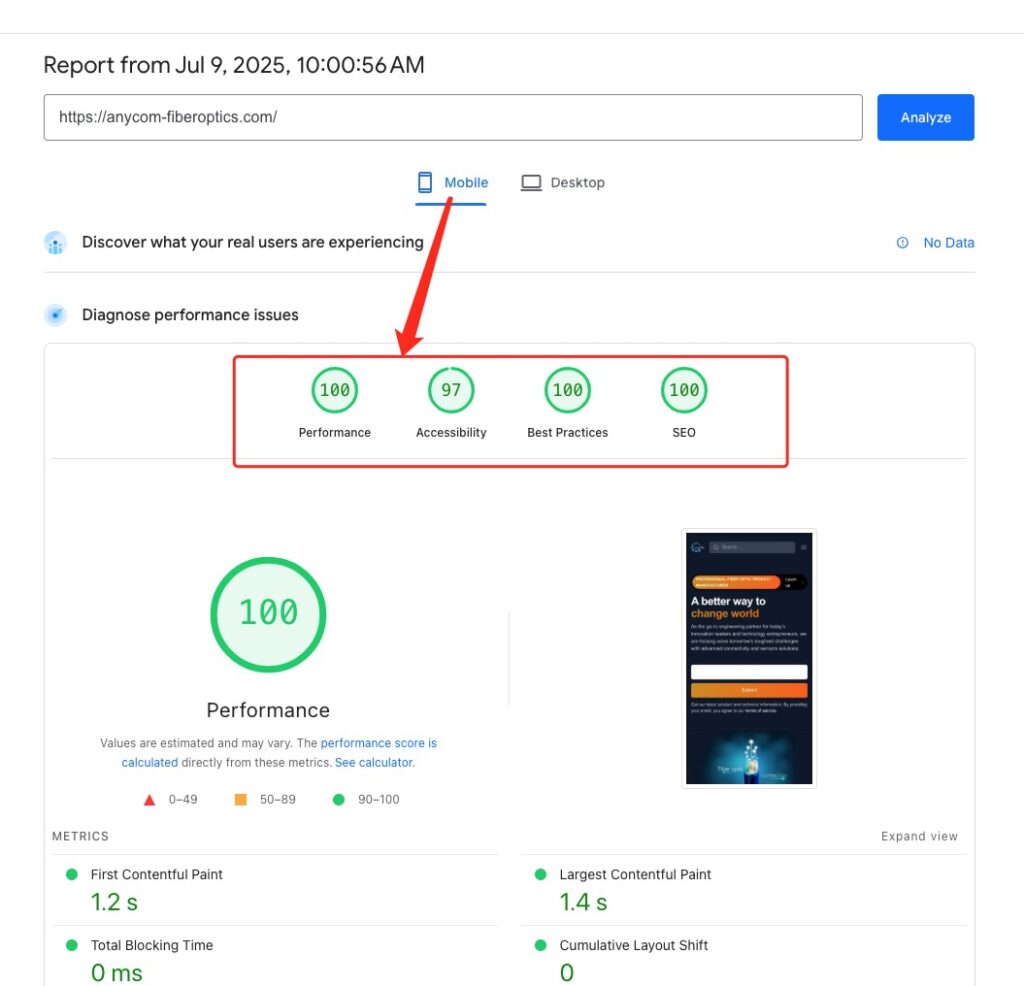Select the Best Practices score gauge

click(x=567, y=390)
